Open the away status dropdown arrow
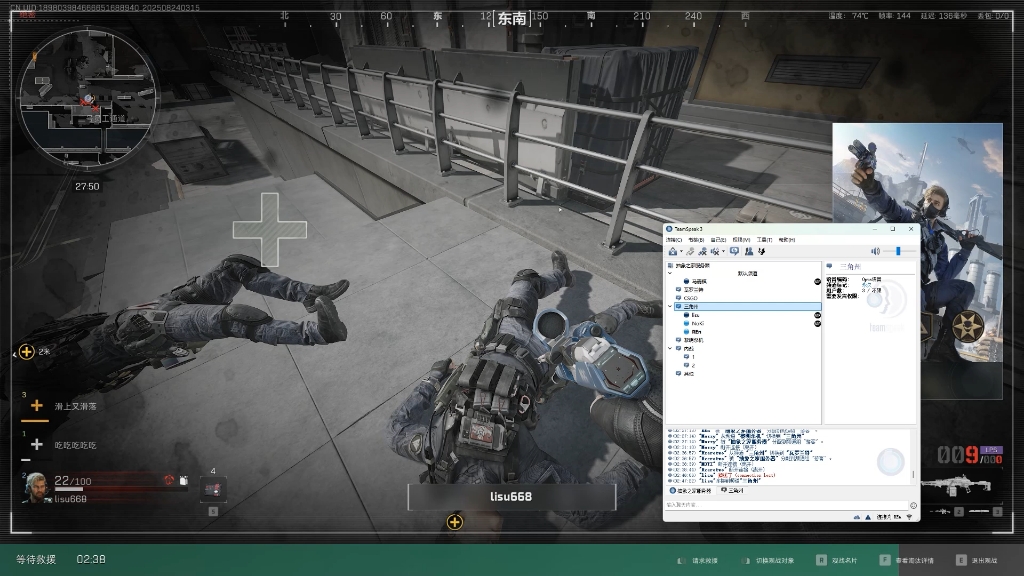This screenshot has width=1024, height=576. point(724,252)
